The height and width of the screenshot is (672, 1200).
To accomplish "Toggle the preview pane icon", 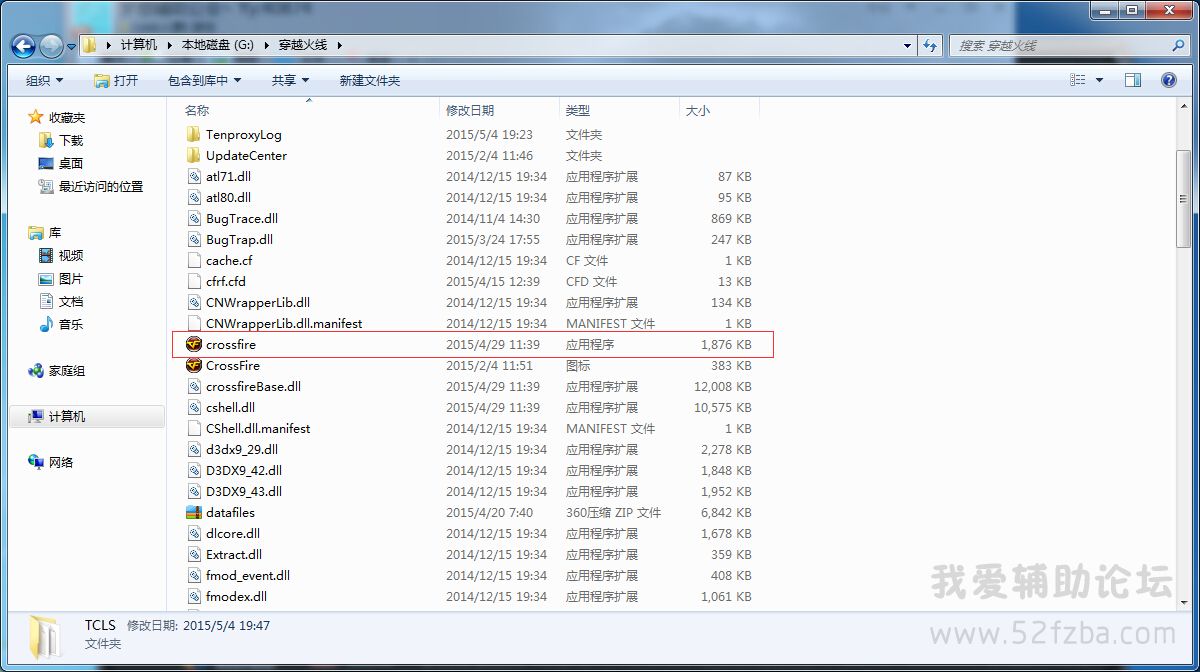I will [1133, 80].
